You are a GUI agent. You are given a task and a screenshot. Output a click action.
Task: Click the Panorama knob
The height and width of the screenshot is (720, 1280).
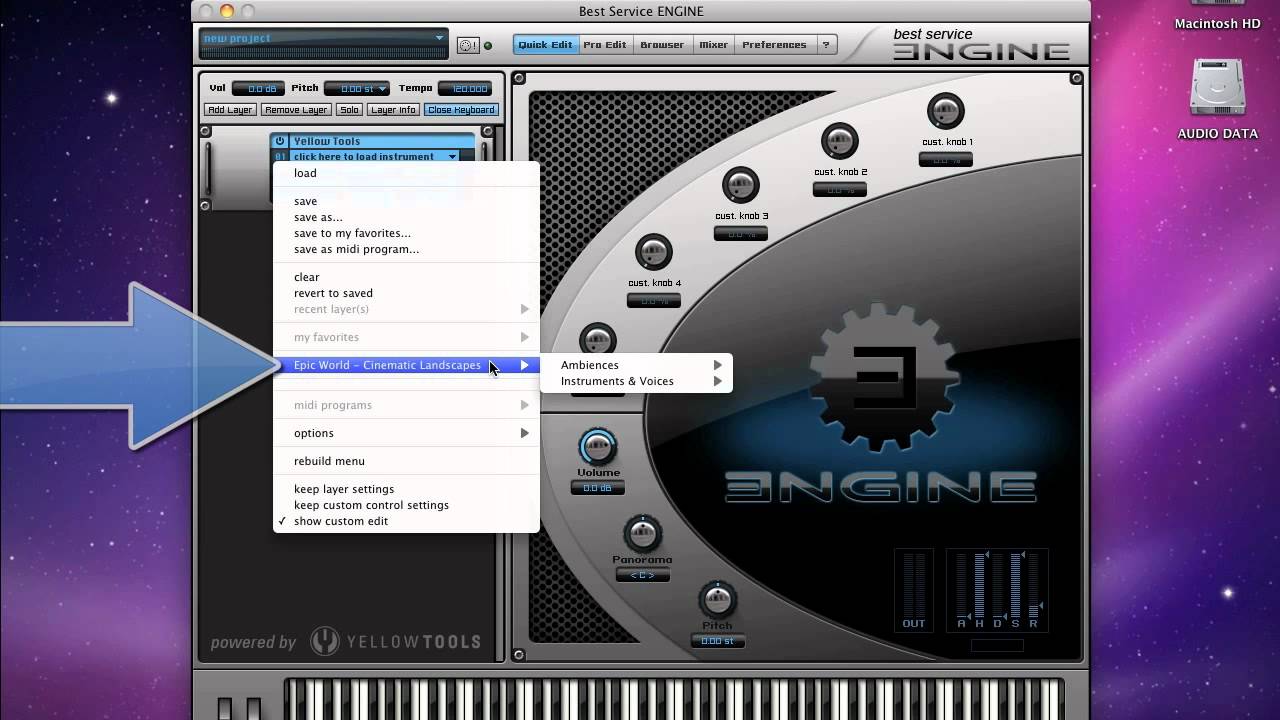point(642,534)
